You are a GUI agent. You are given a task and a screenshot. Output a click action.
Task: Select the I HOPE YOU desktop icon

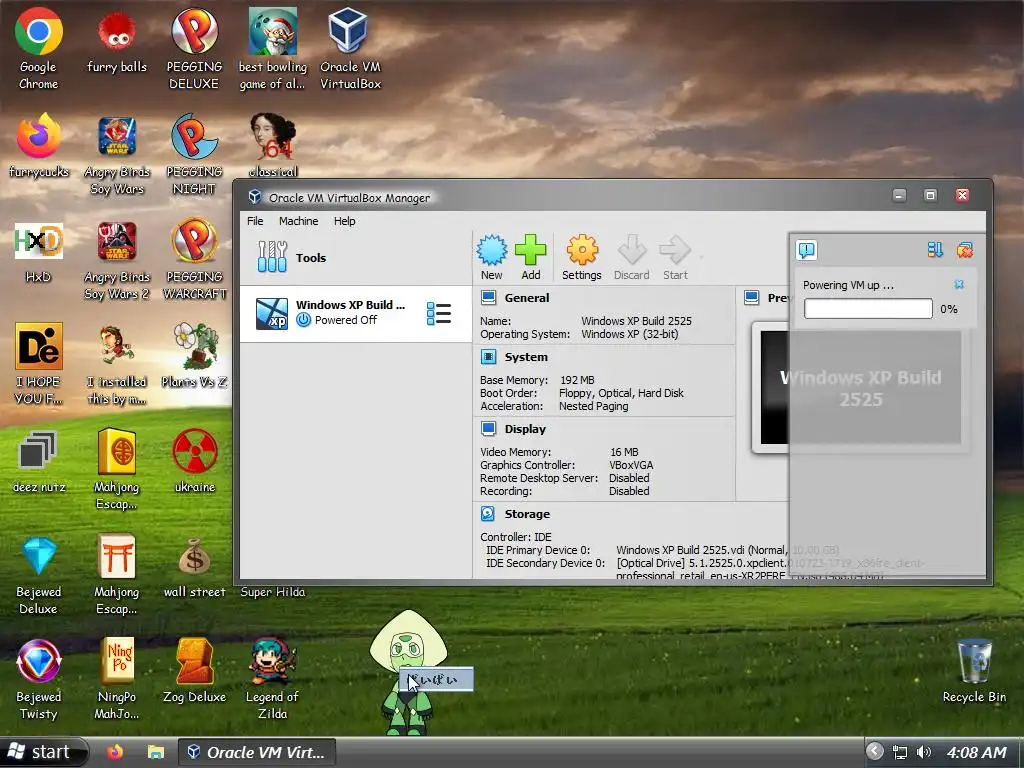click(x=39, y=363)
